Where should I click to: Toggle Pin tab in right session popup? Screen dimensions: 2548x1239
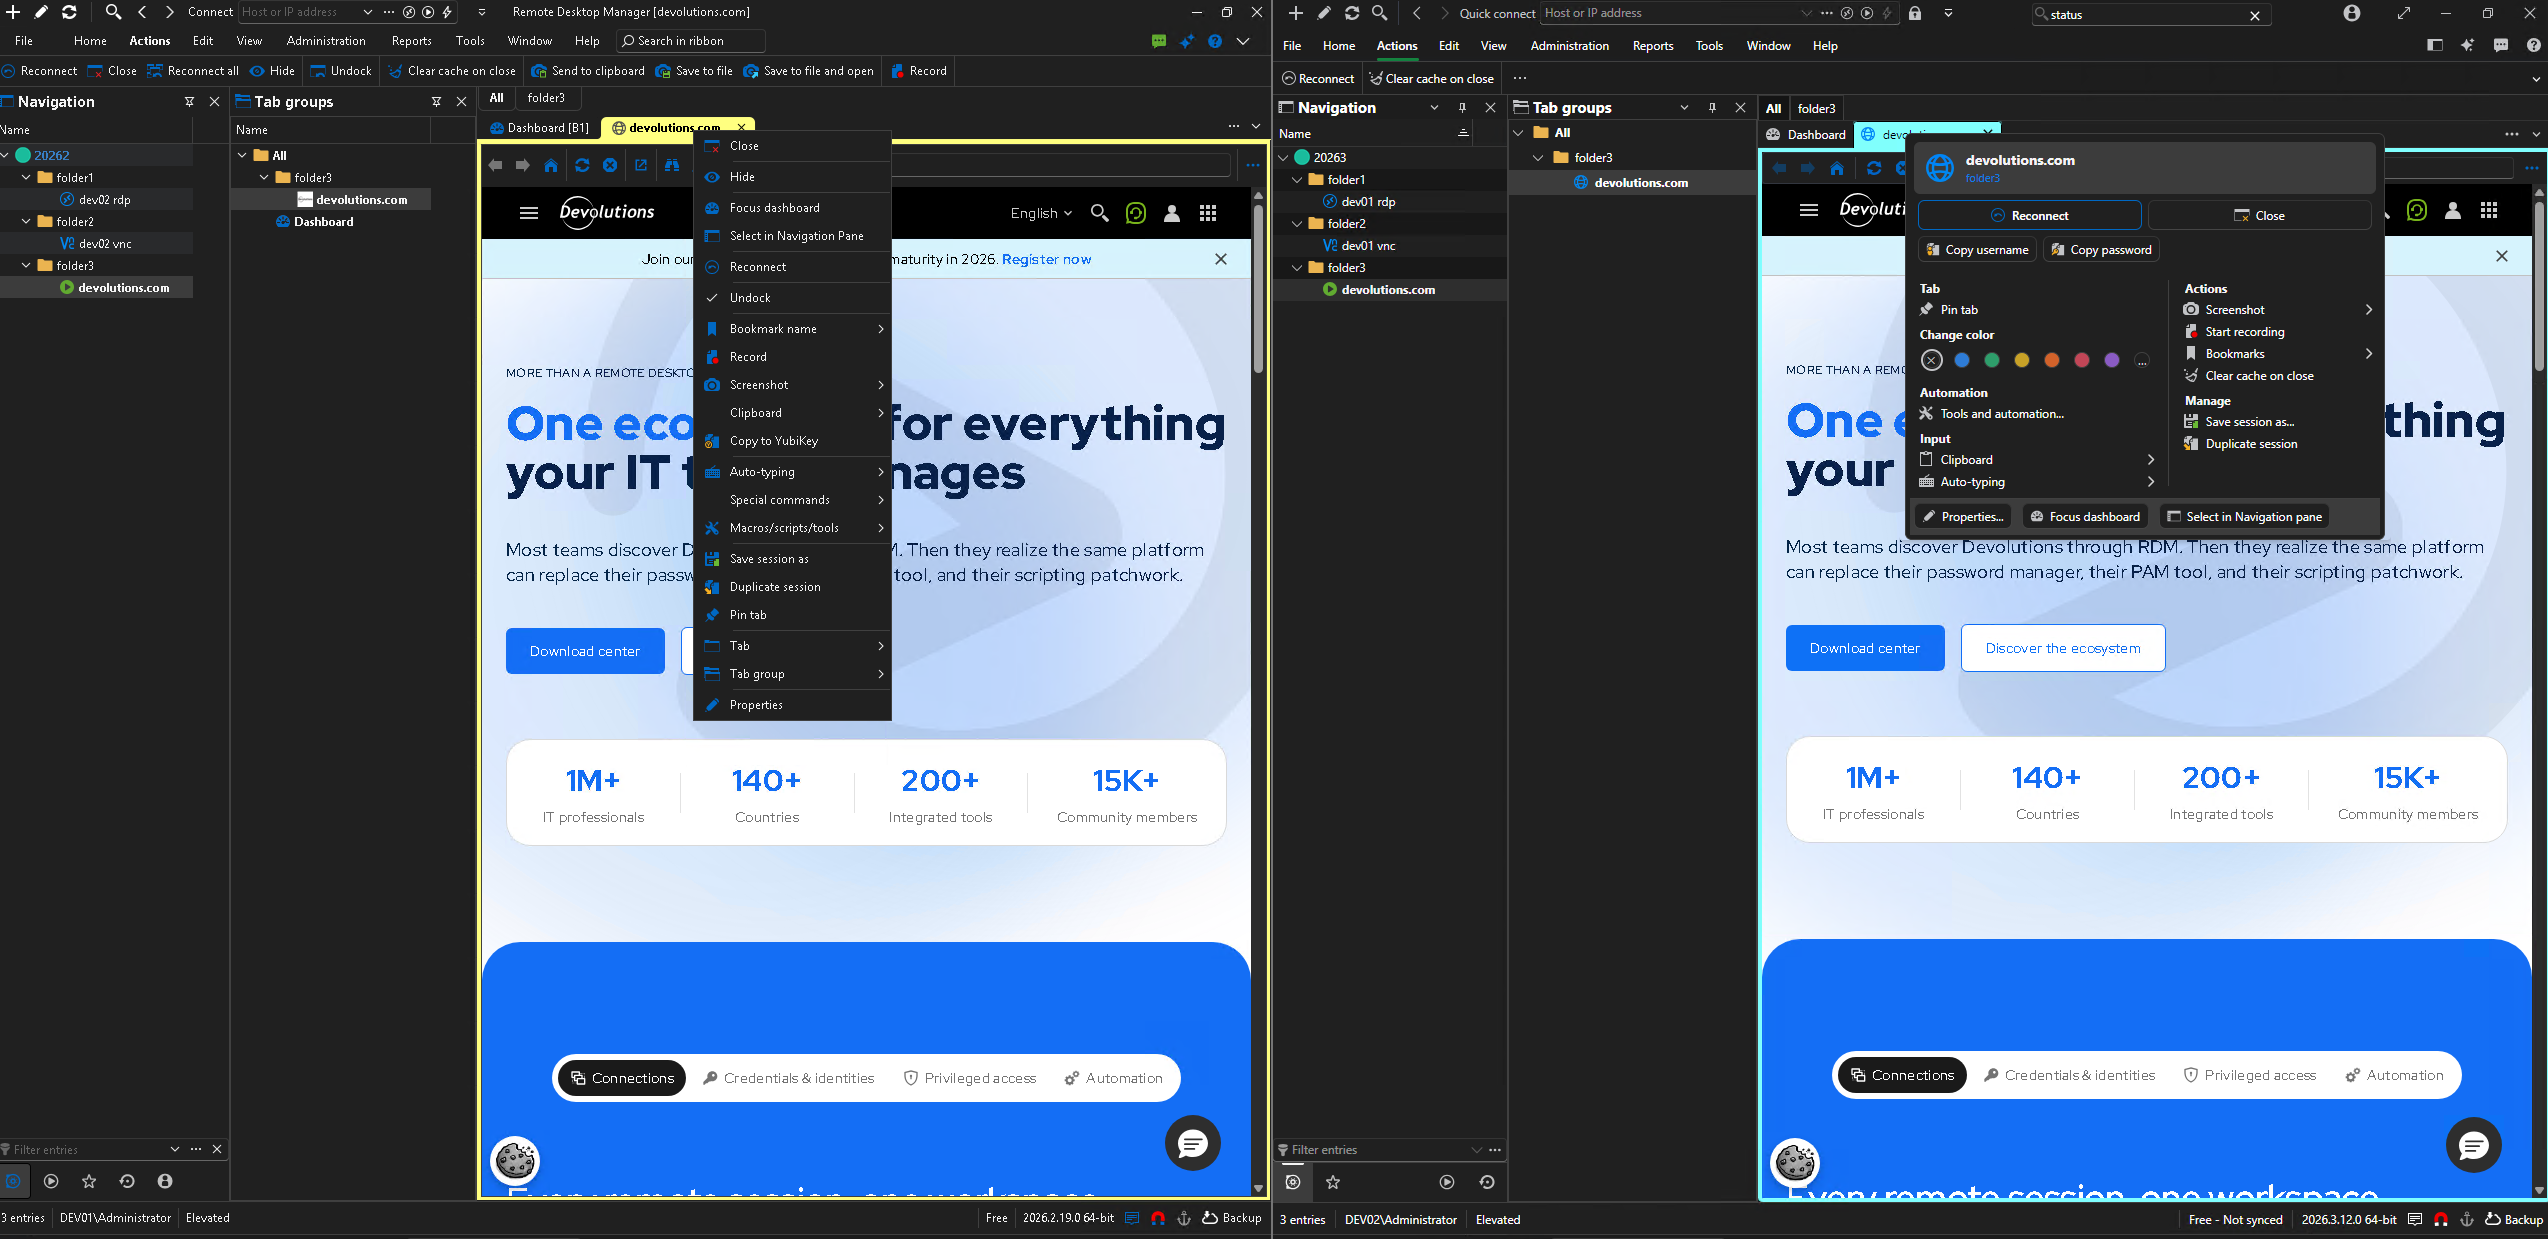[1949, 310]
